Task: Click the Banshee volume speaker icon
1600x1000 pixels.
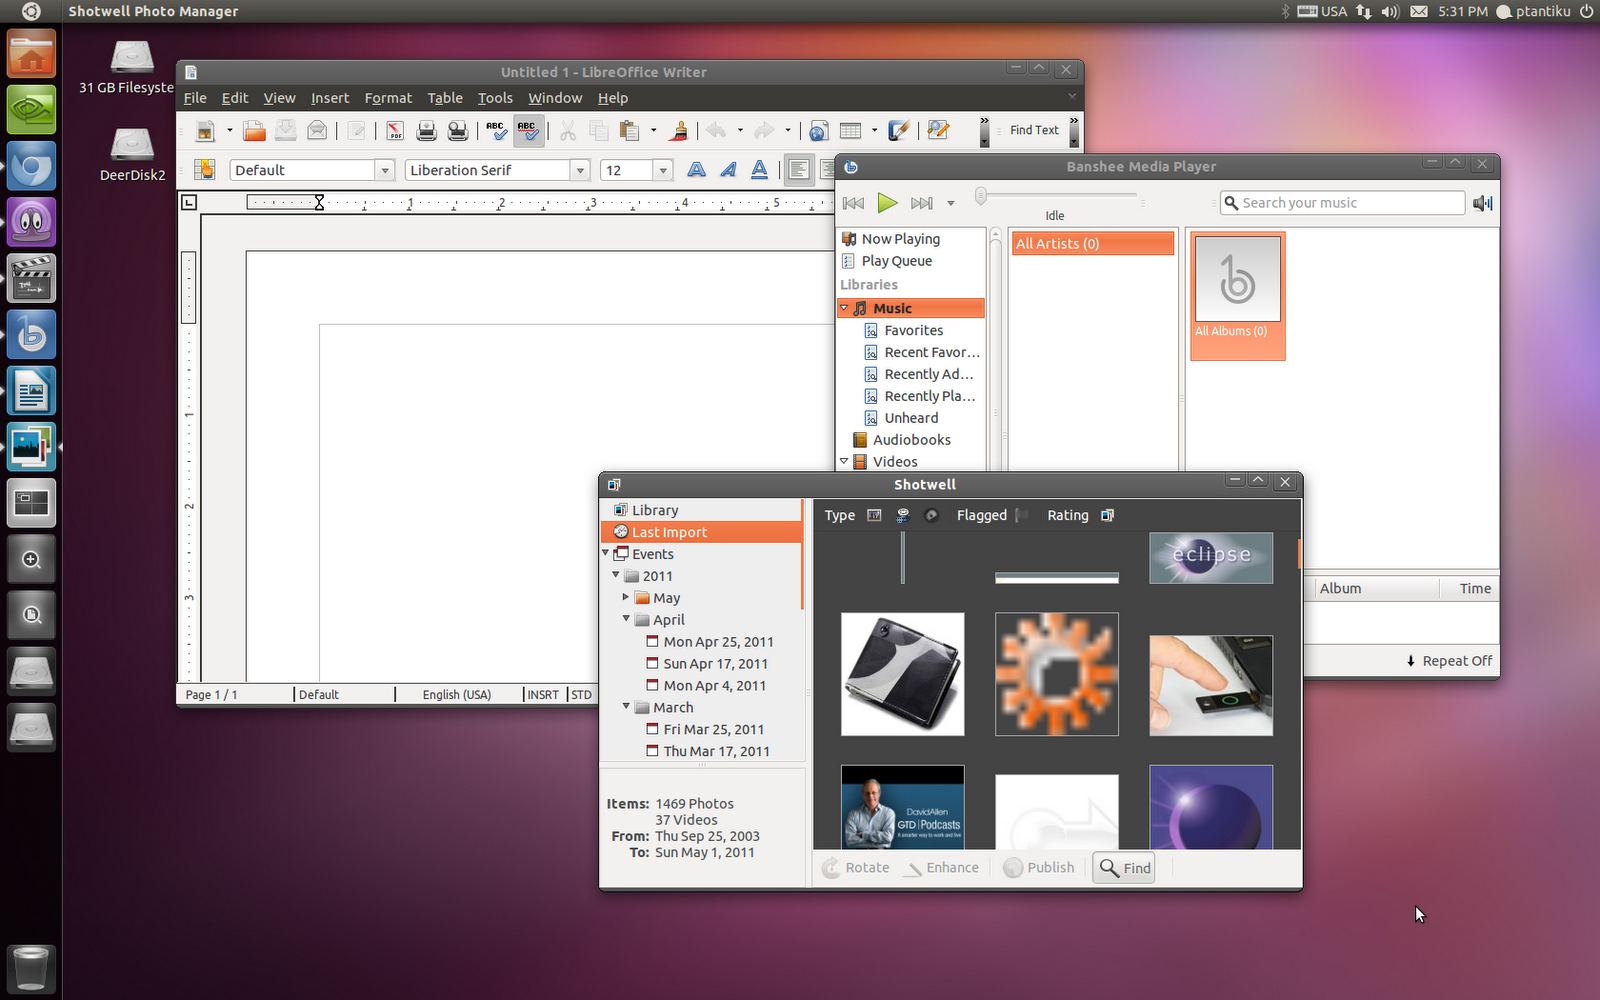Action: (x=1482, y=203)
